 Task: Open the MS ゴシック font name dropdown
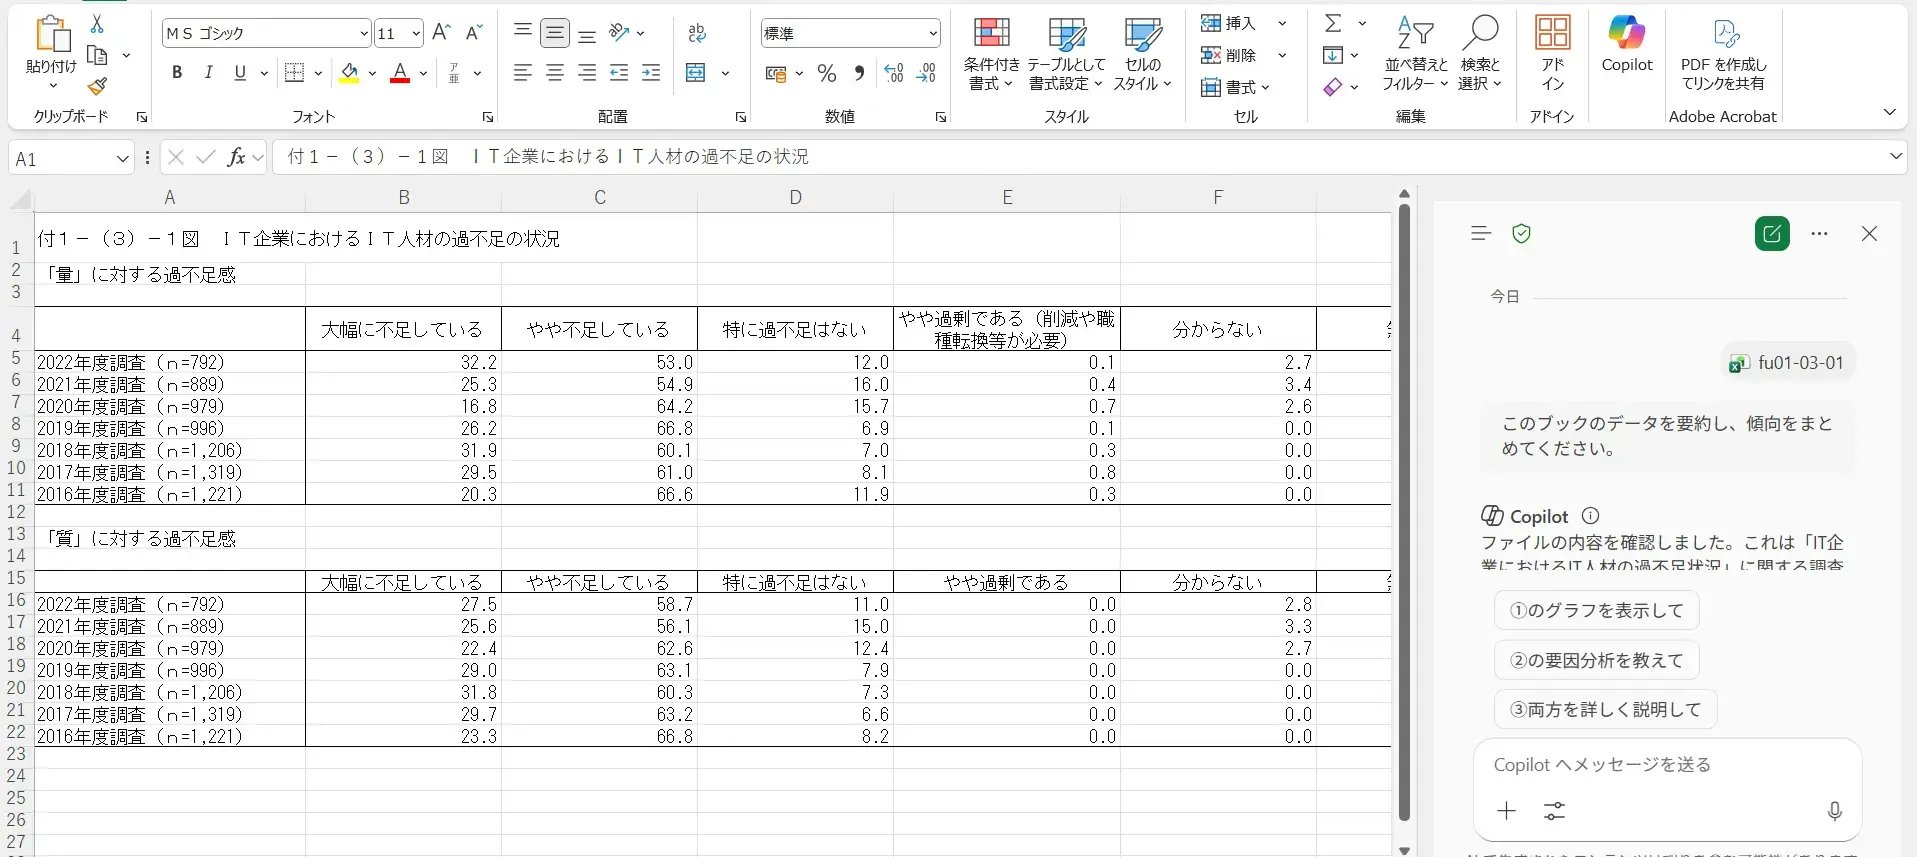click(363, 34)
